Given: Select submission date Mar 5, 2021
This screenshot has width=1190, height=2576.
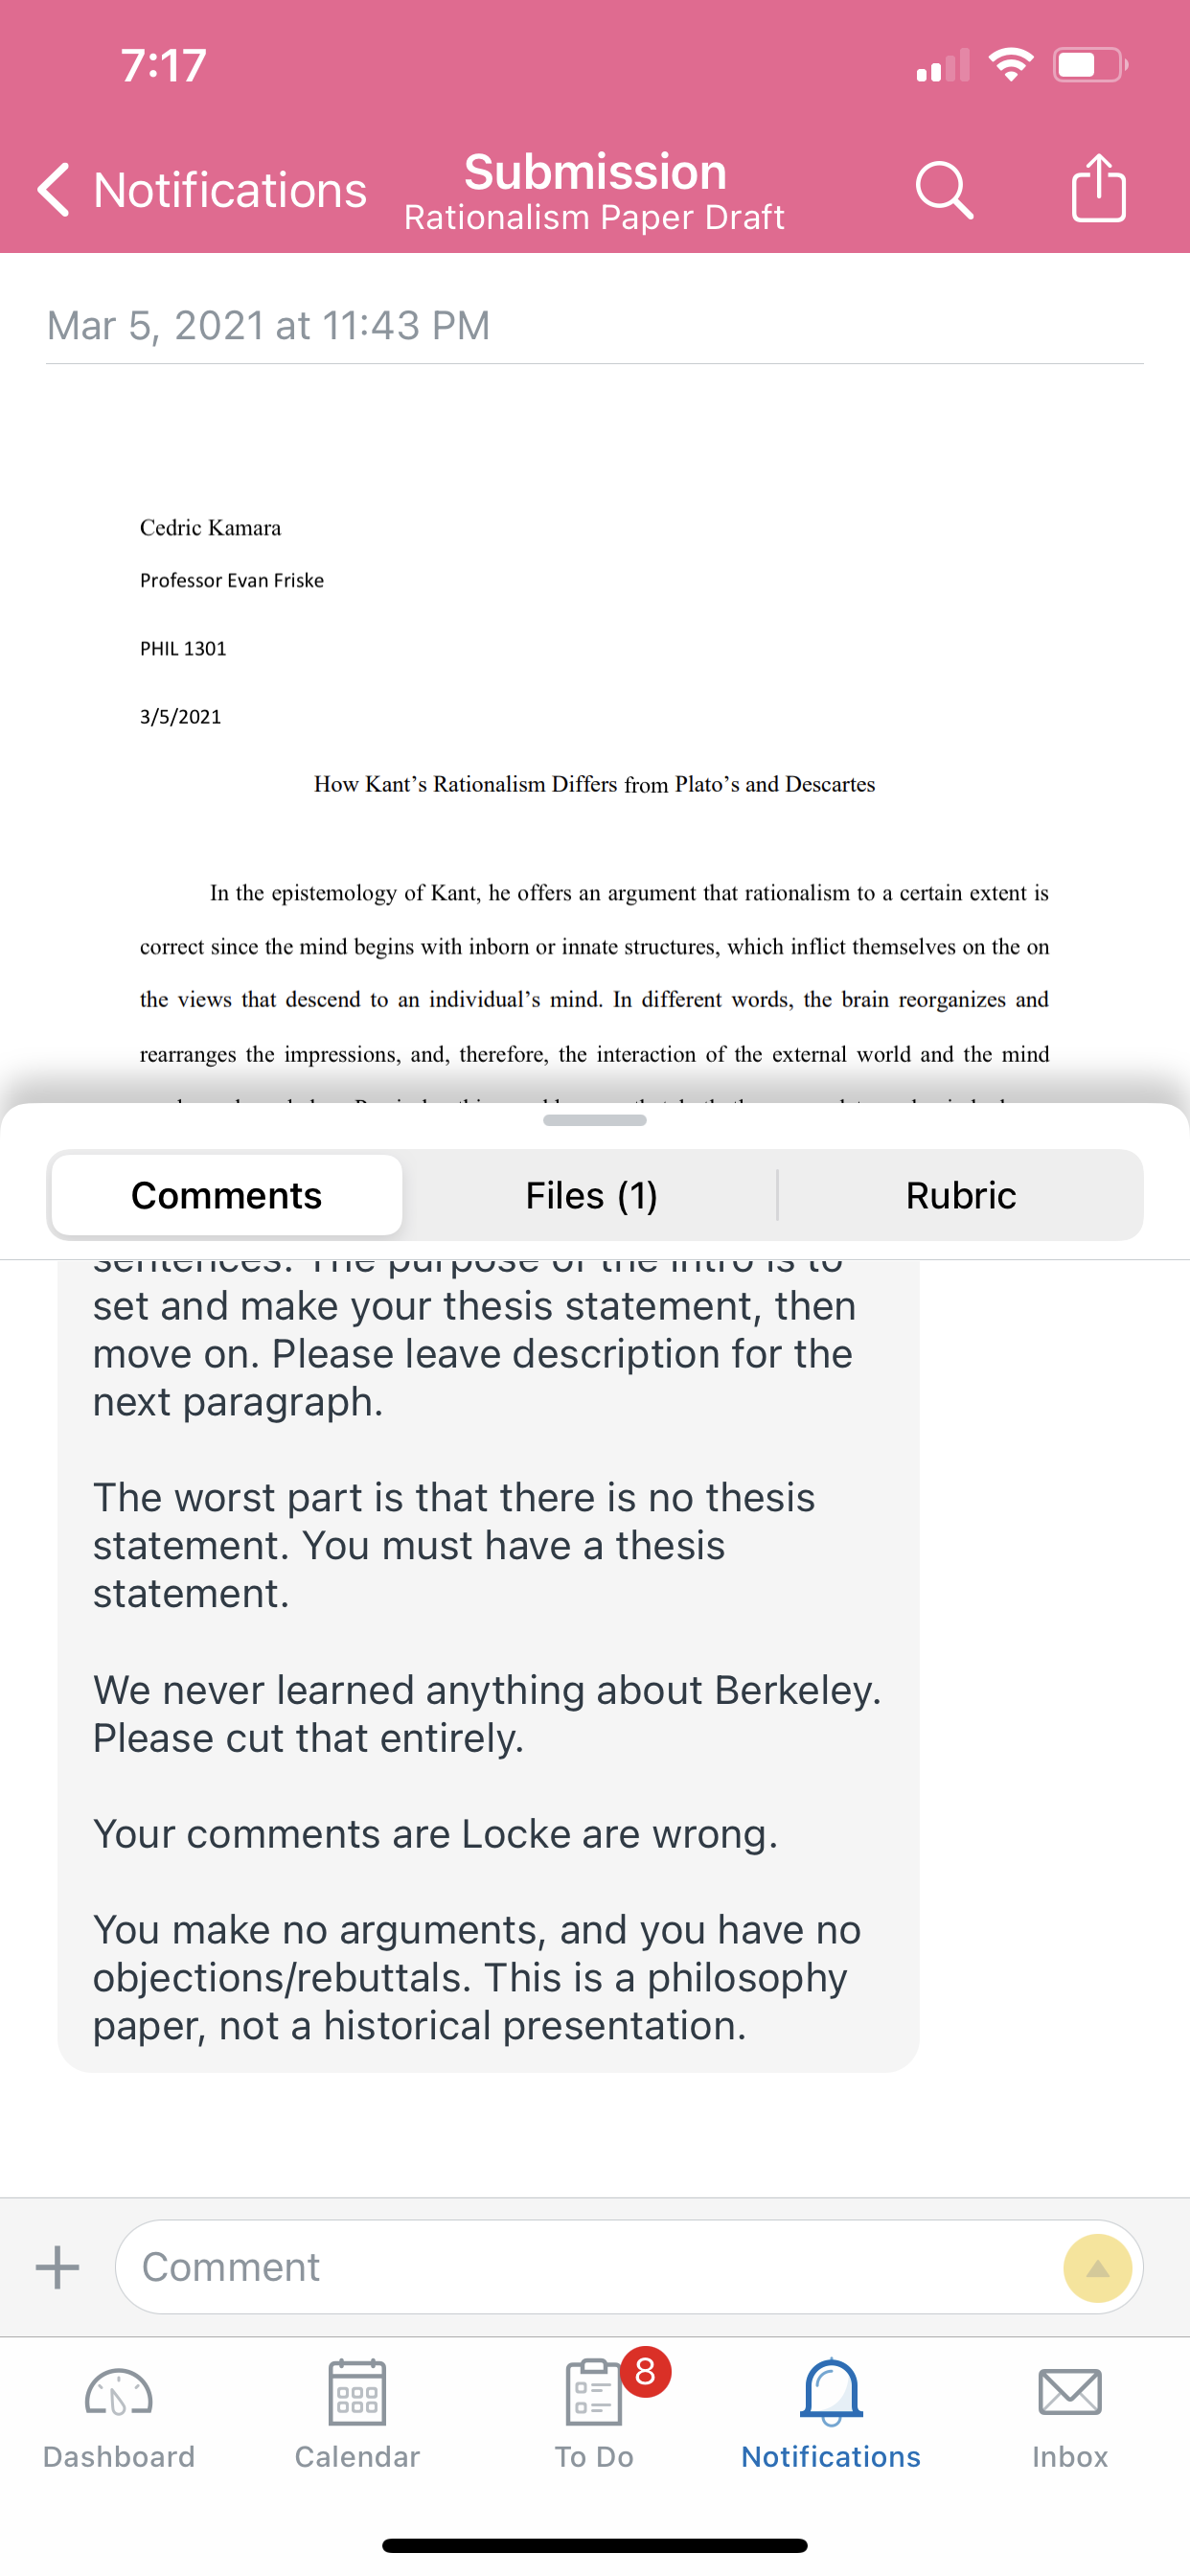Looking at the screenshot, I should click(x=268, y=325).
